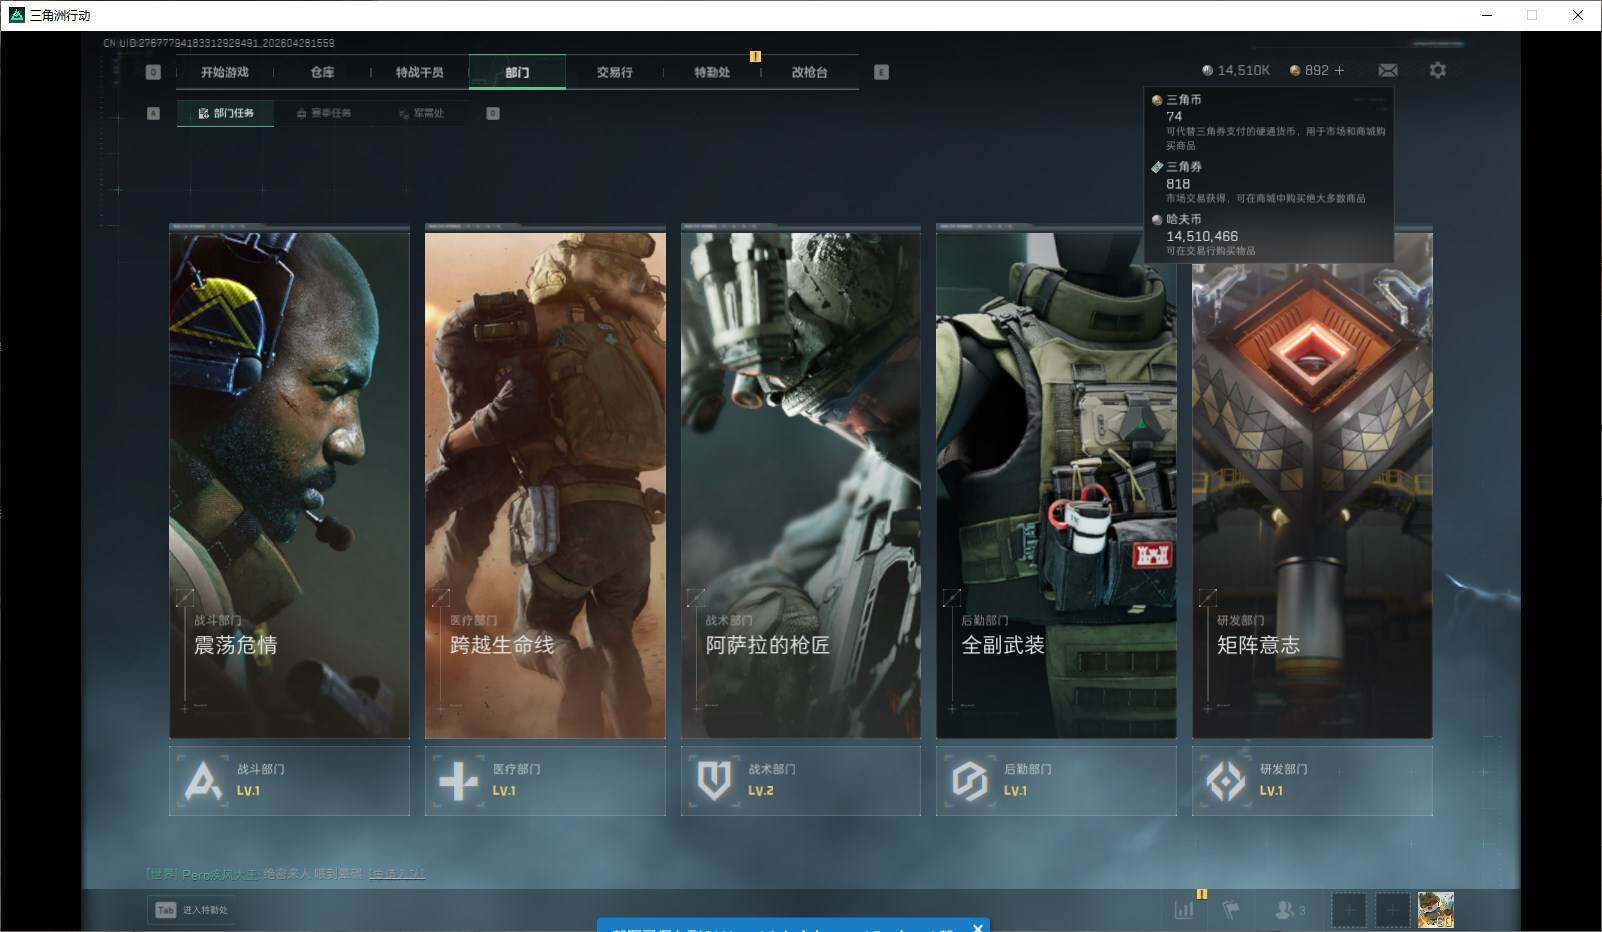Open the 交易行 tab
Image resolution: width=1602 pixels, height=932 pixels.
614,72
